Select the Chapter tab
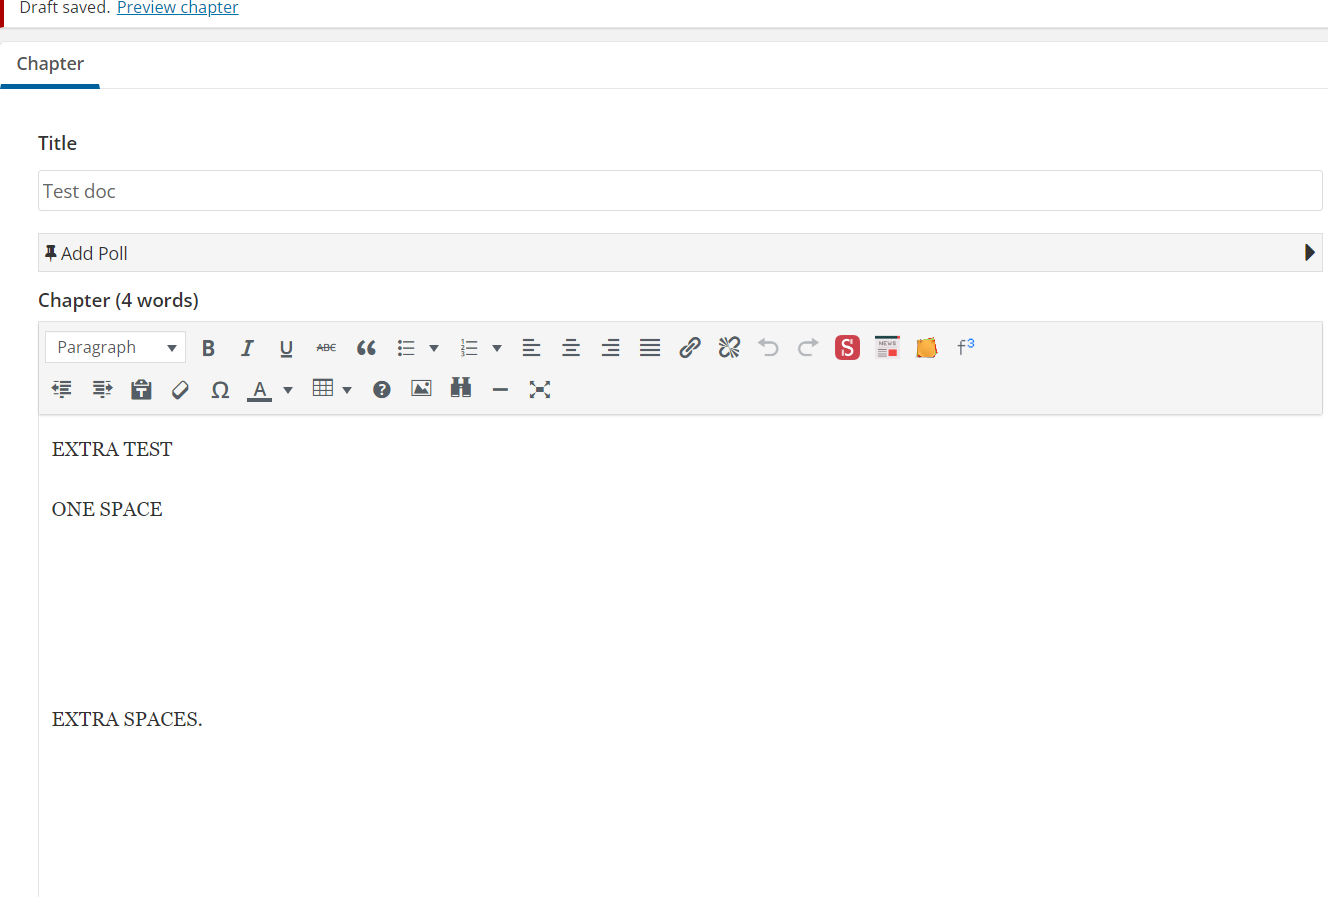 coord(50,64)
